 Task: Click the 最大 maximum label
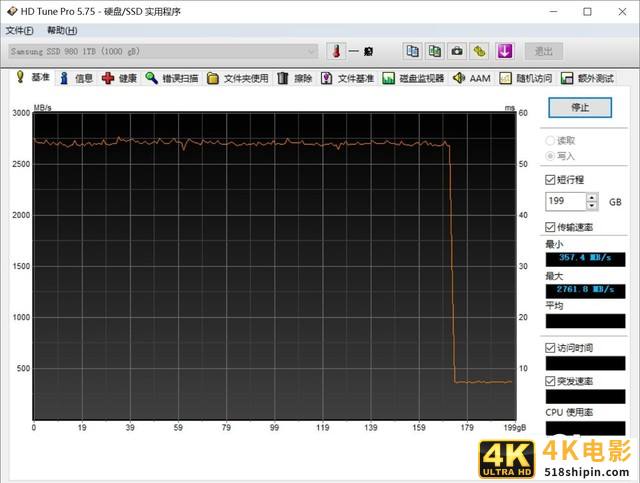554,276
